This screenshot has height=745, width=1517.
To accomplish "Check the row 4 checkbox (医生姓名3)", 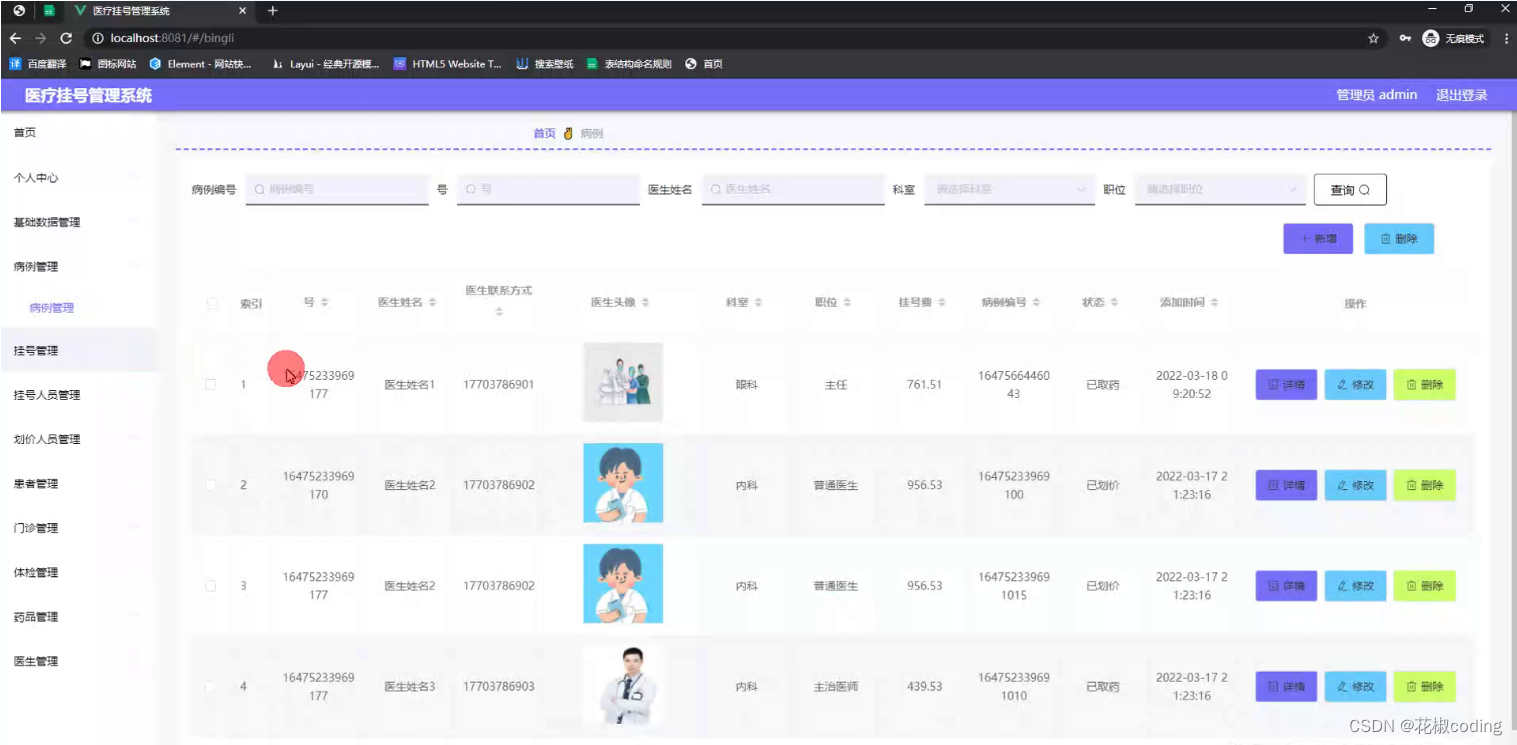I will 211,686.
